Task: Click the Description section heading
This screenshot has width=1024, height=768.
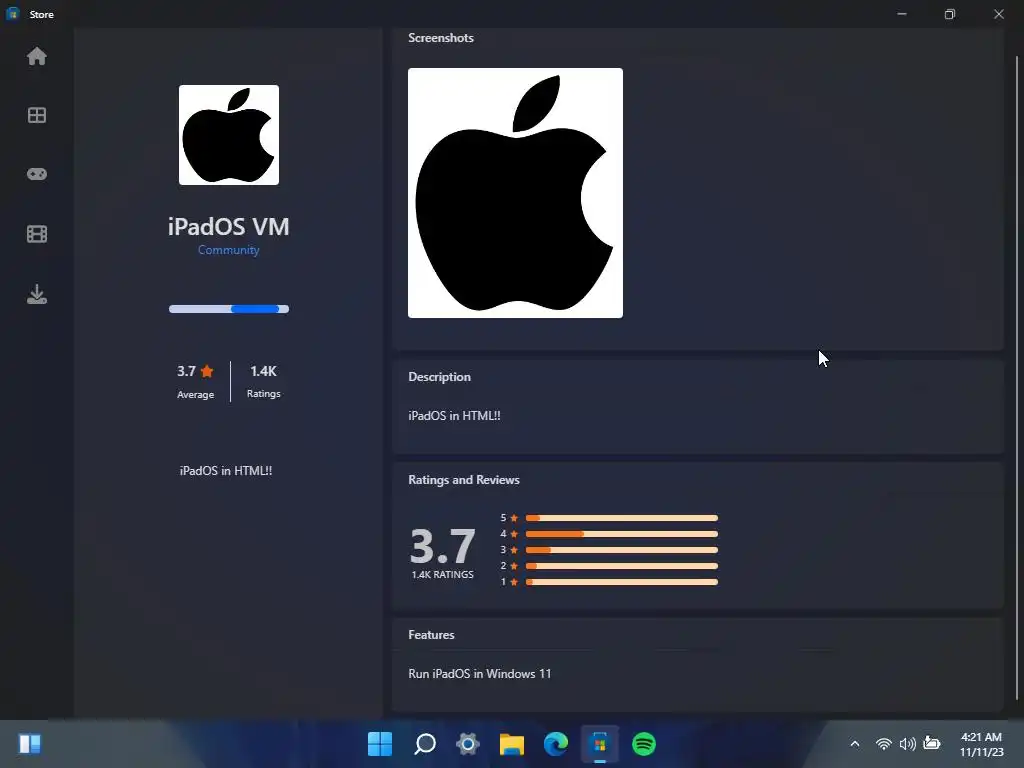Action: [x=440, y=377]
